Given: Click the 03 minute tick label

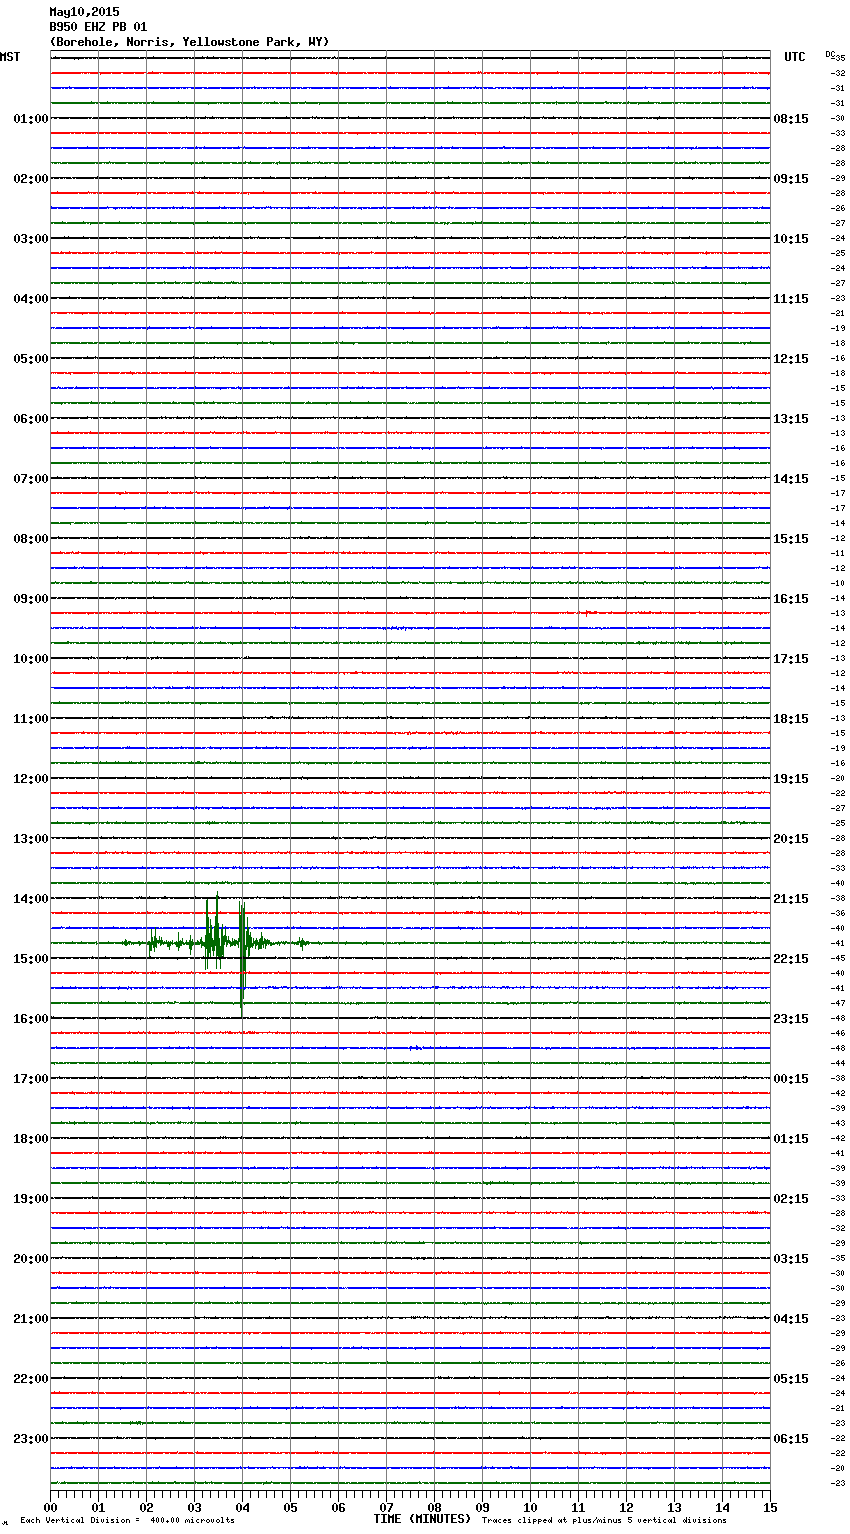Looking at the screenshot, I should [194, 1507].
